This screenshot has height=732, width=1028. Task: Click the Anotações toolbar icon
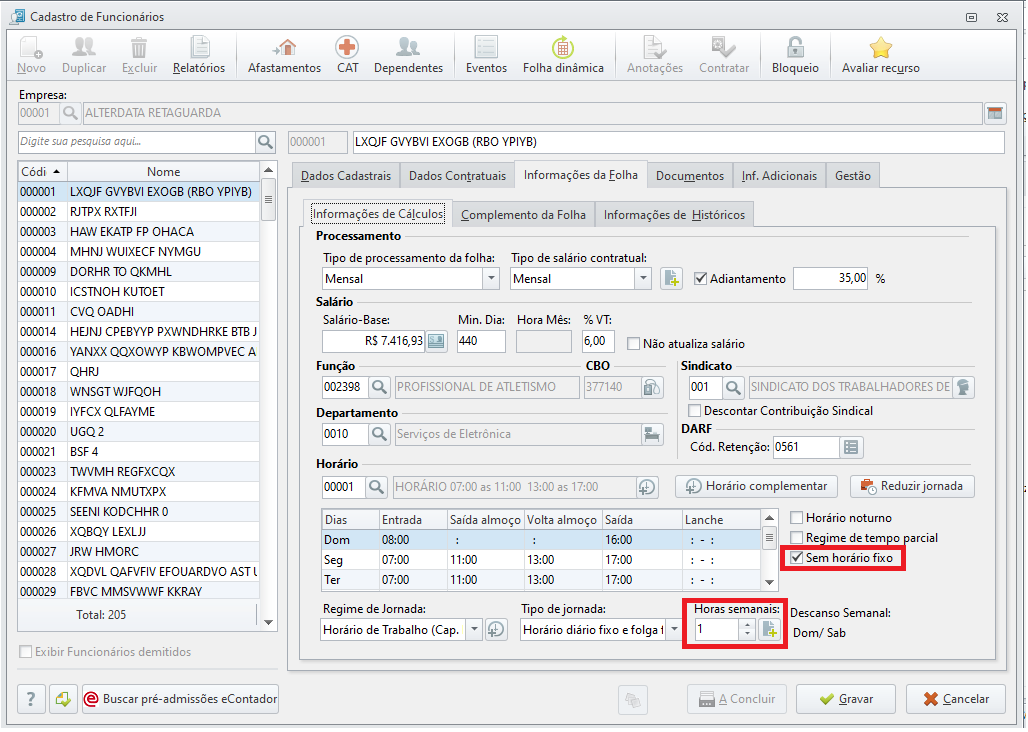point(654,47)
